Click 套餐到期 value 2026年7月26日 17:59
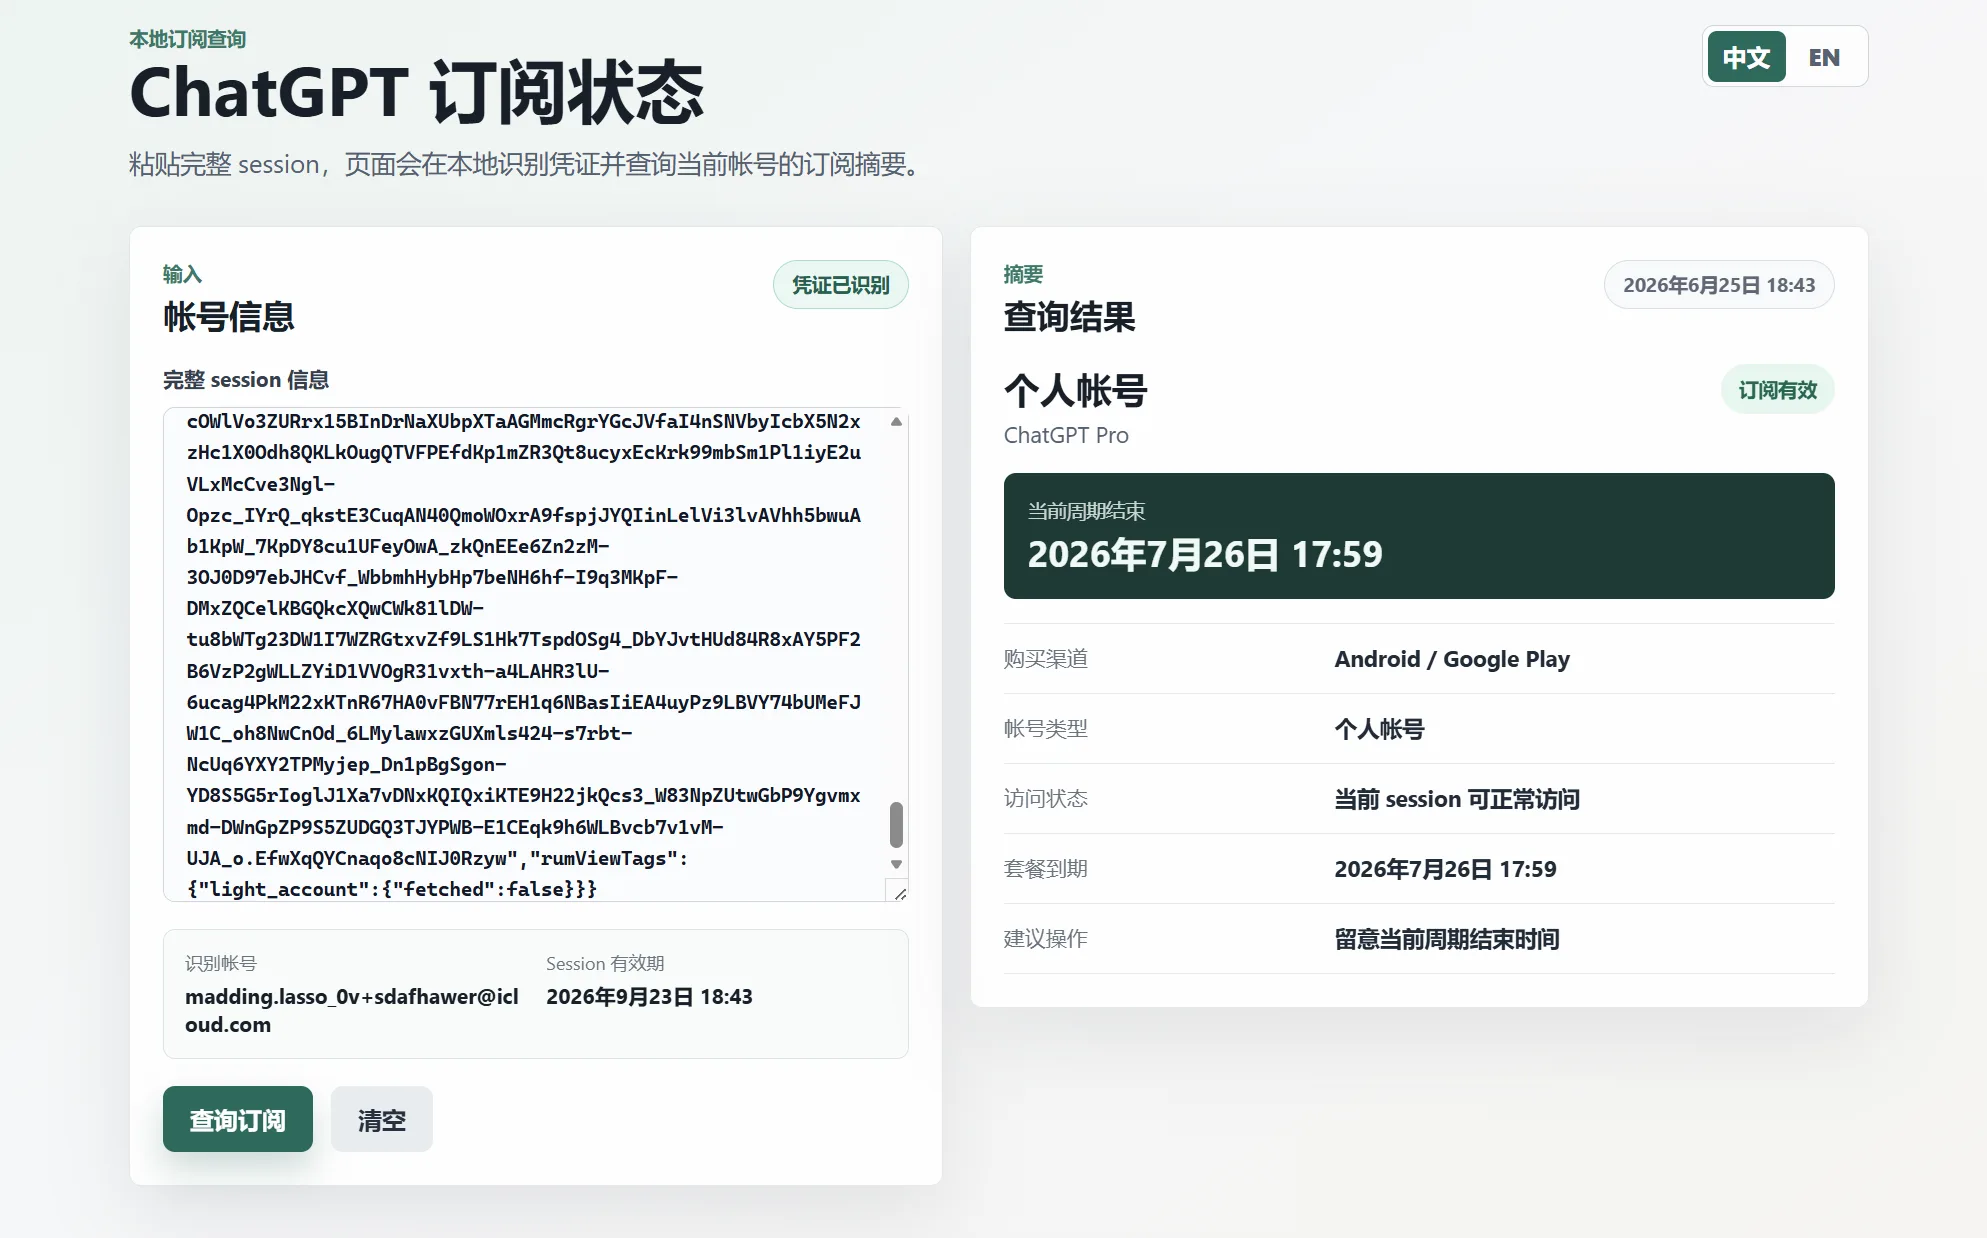 pyautogui.click(x=1445, y=869)
